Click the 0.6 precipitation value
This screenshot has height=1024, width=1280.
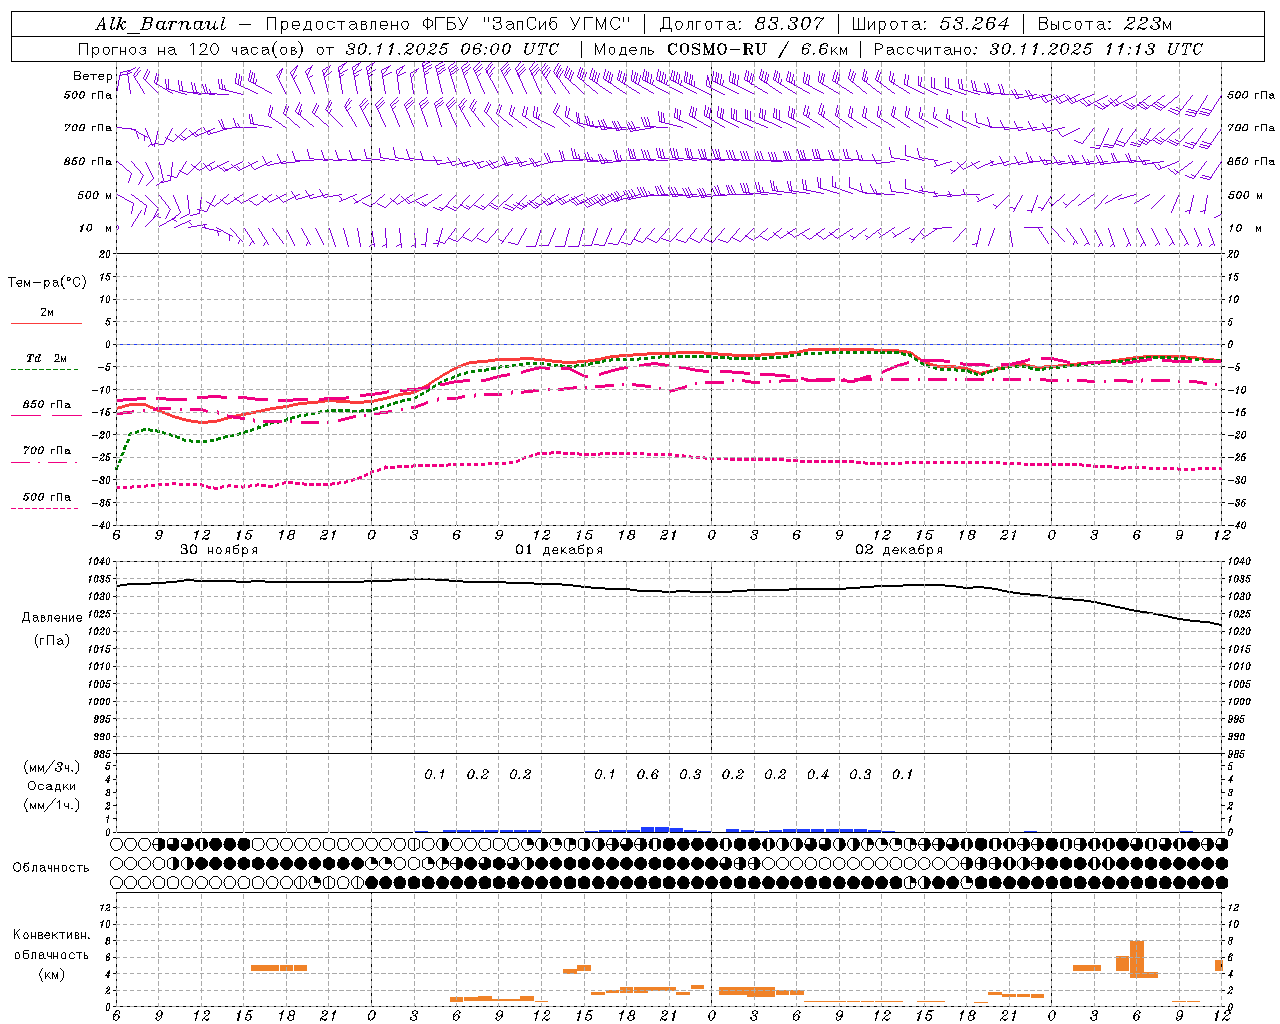(648, 774)
